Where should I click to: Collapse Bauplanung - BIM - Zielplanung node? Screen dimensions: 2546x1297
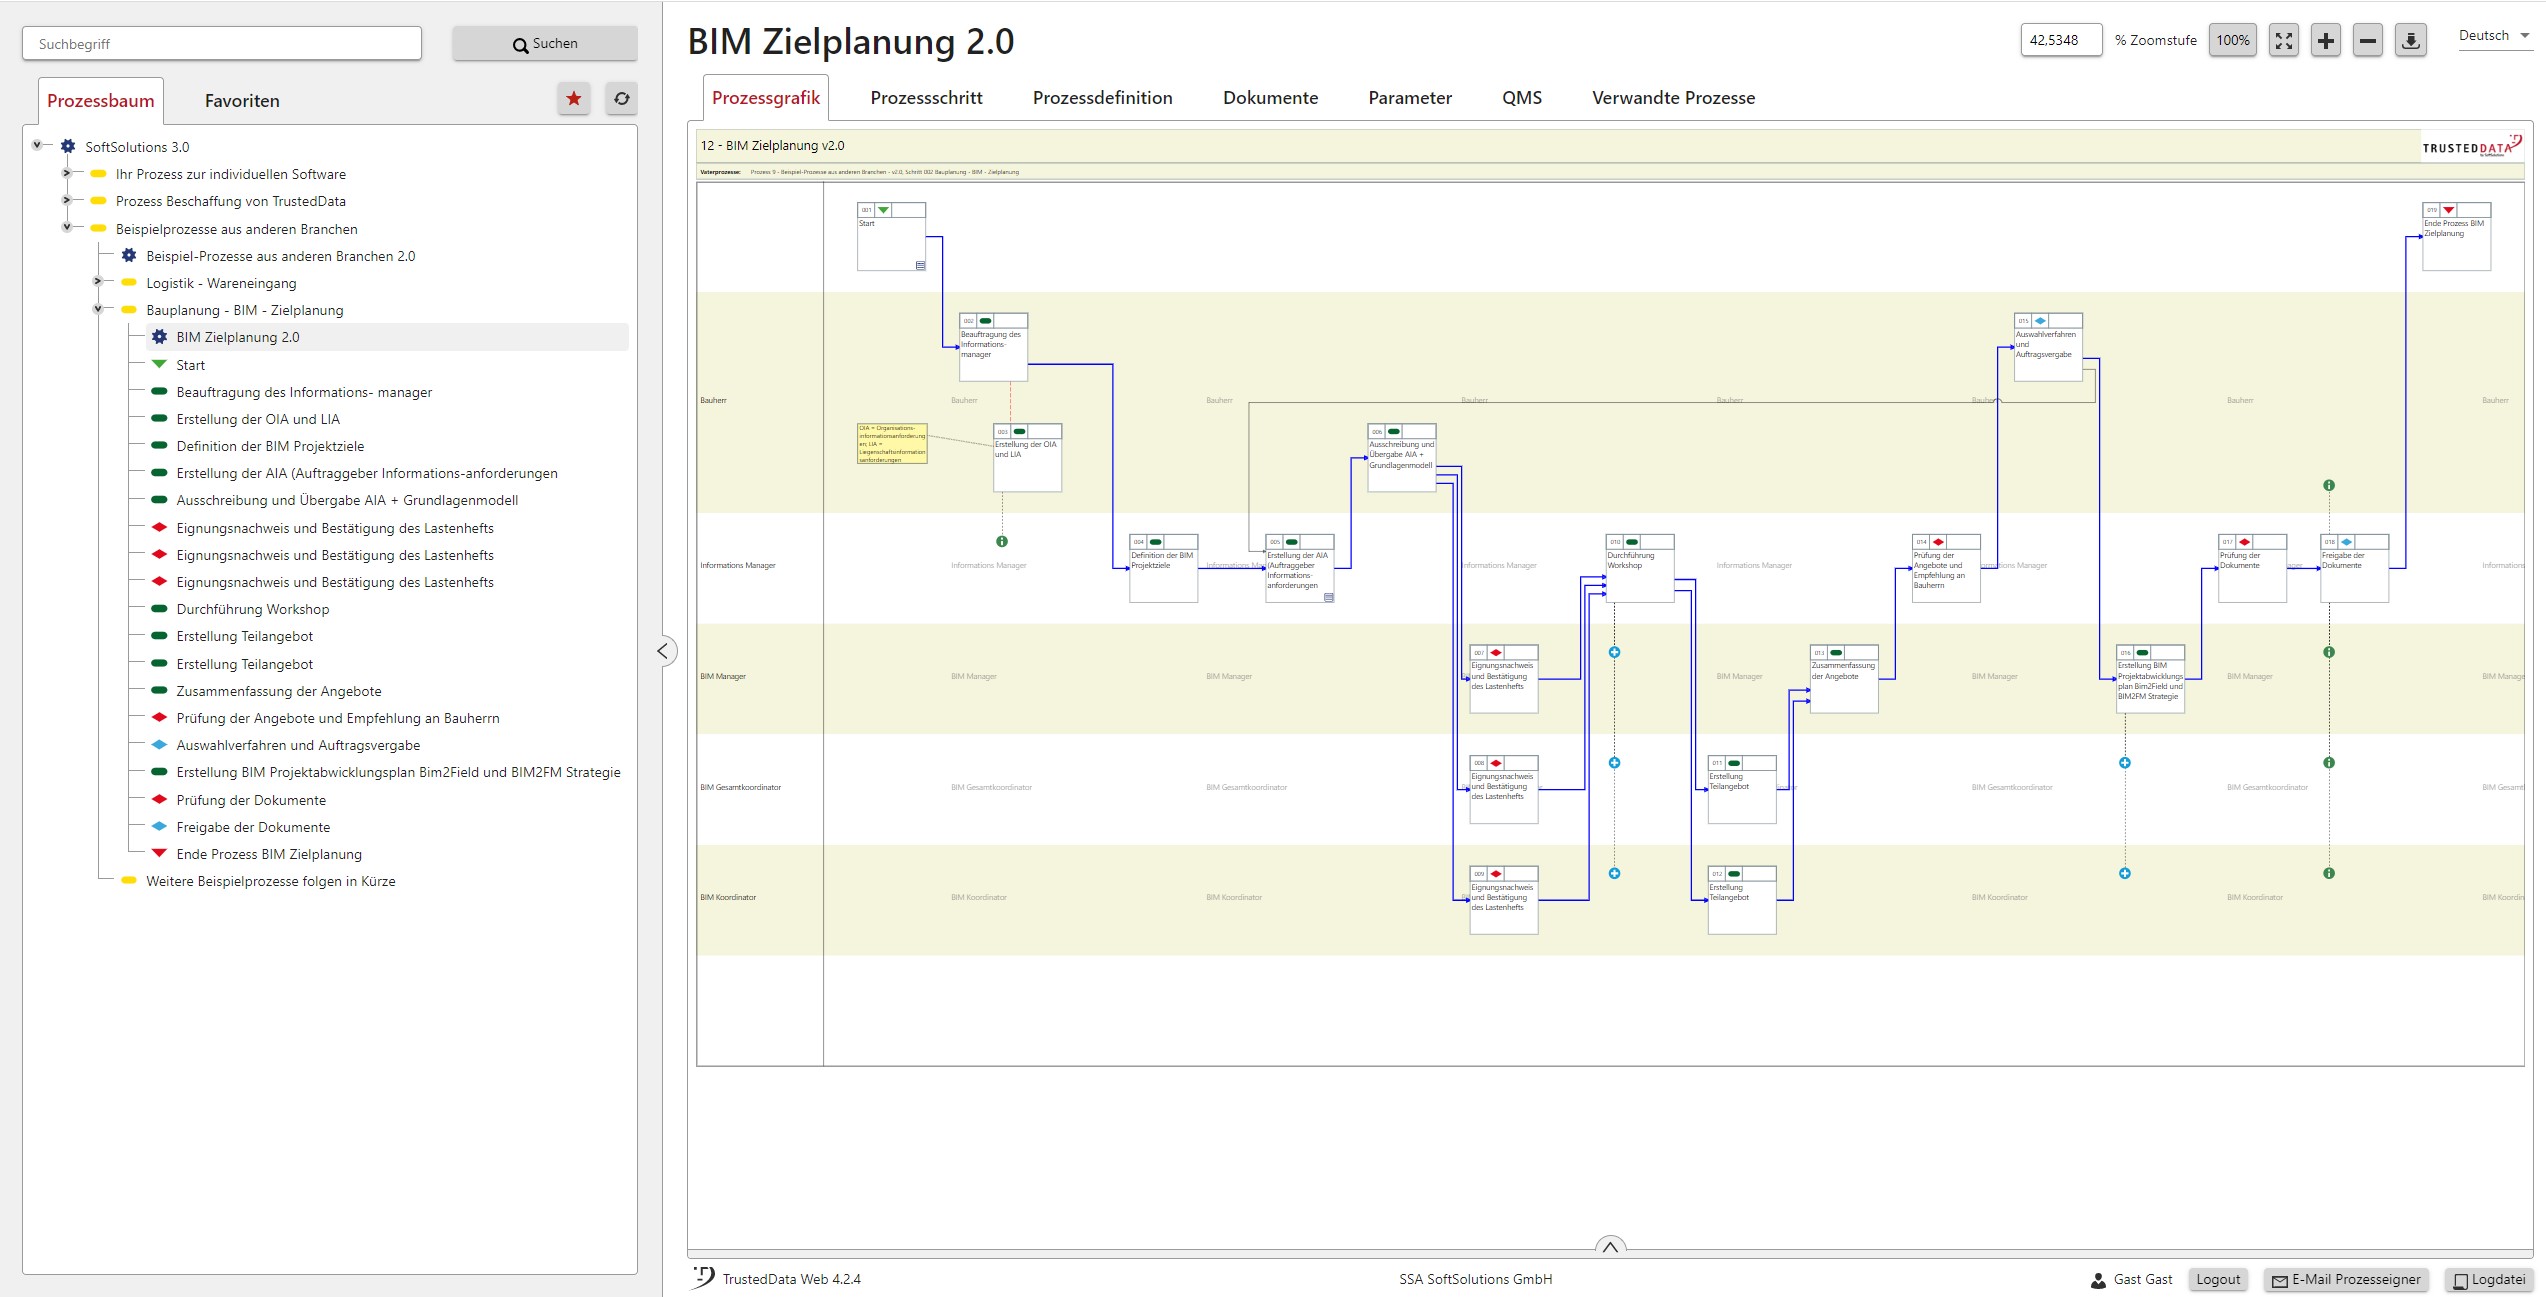click(x=97, y=308)
